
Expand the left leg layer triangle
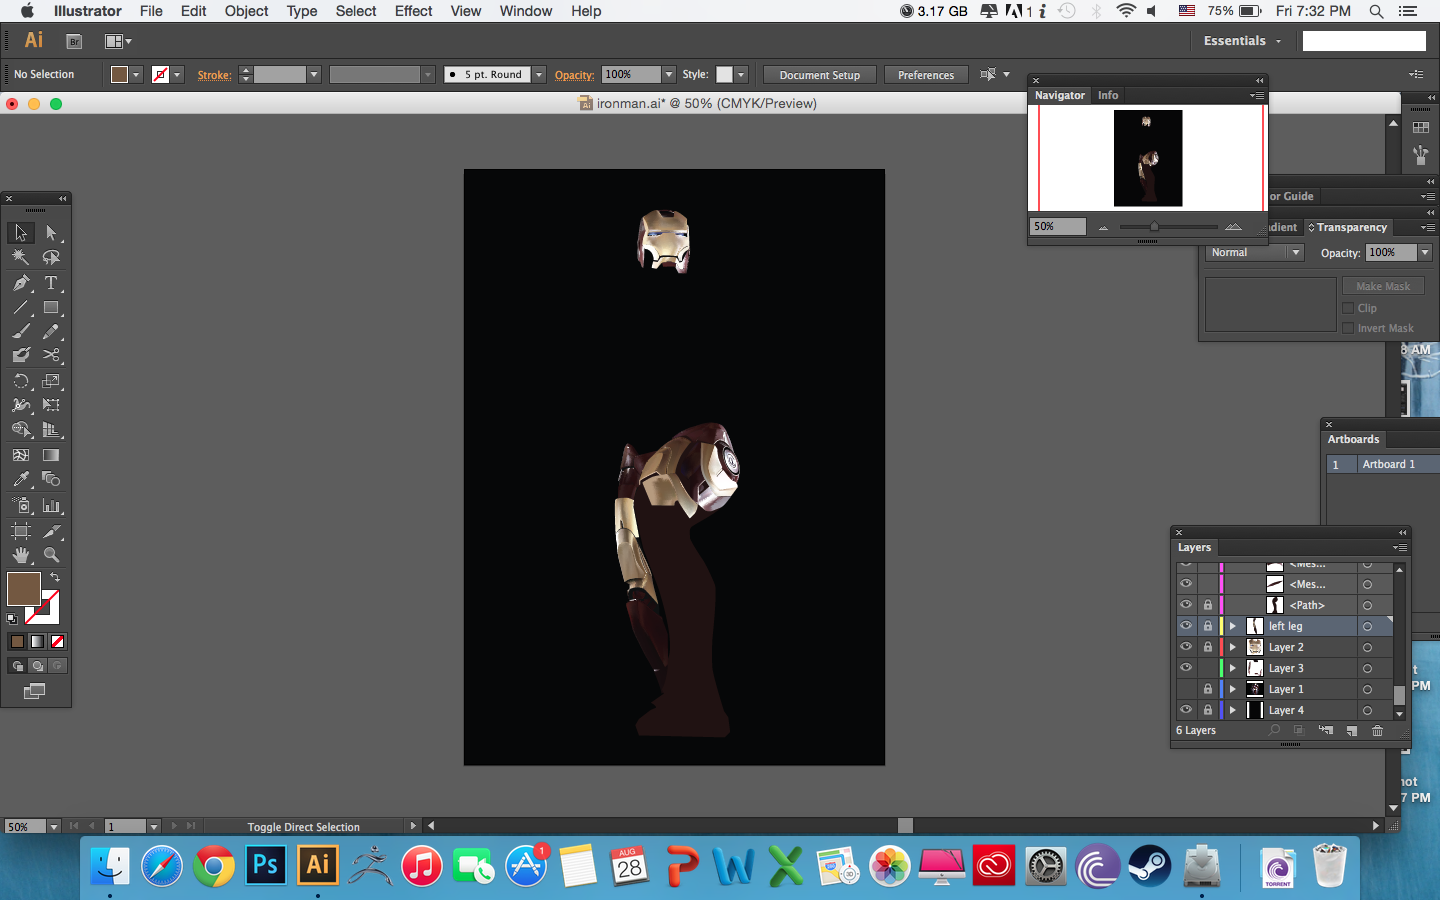pyautogui.click(x=1233, y=626)
